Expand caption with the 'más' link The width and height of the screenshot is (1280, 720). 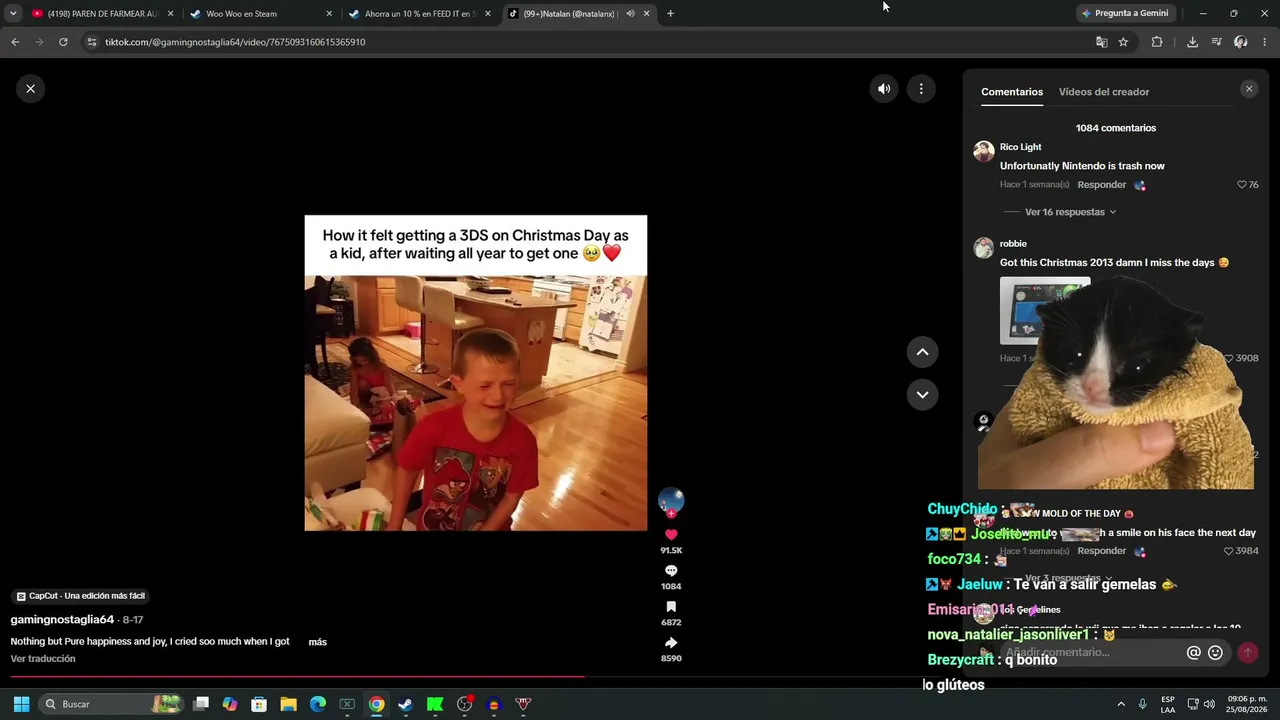(x=317, y=642)
